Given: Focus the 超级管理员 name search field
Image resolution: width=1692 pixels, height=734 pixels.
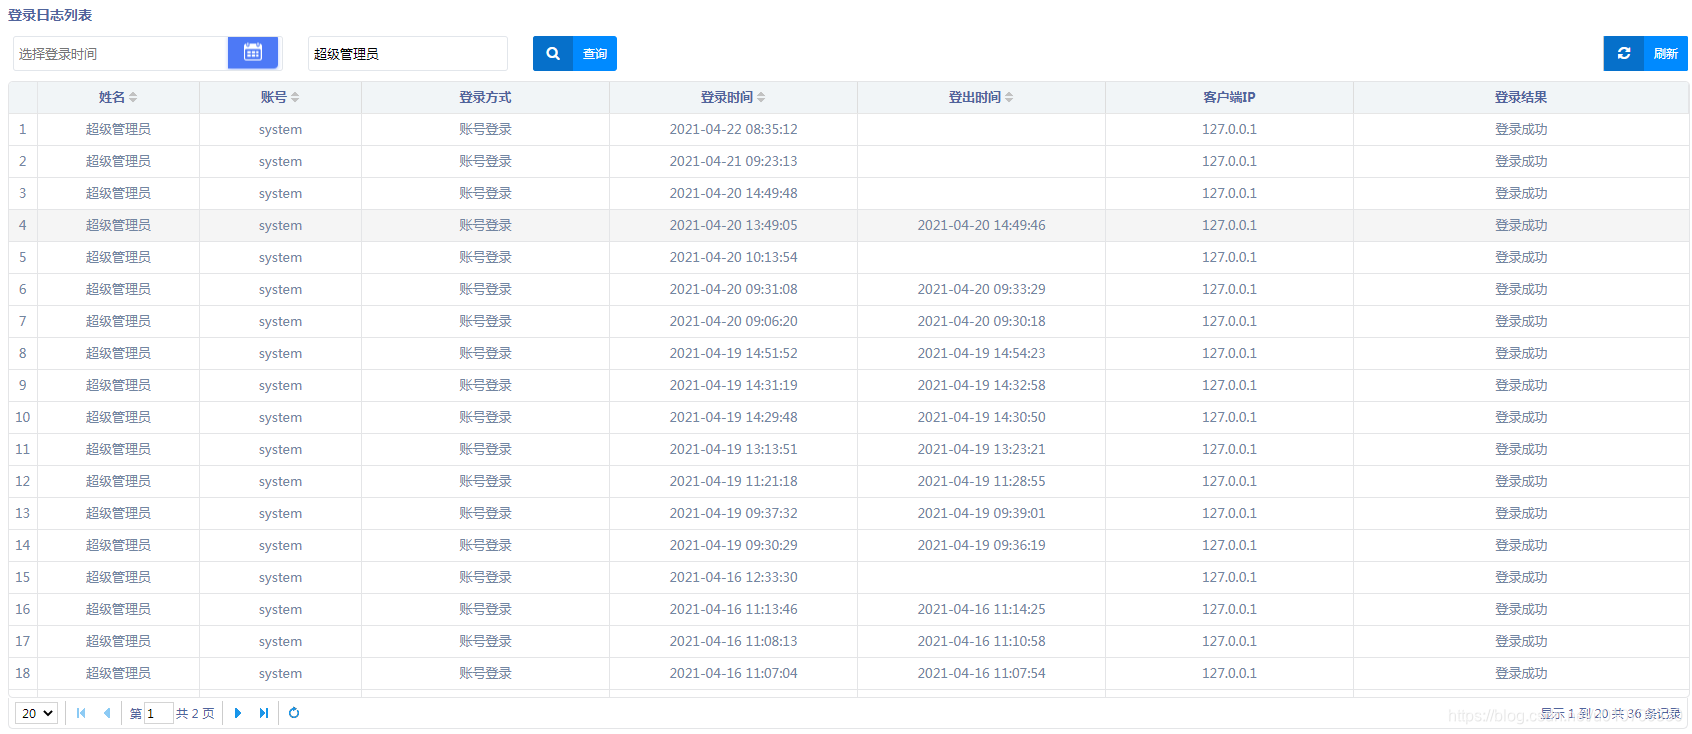Looking at the screenshot, I should click(408, 54).
